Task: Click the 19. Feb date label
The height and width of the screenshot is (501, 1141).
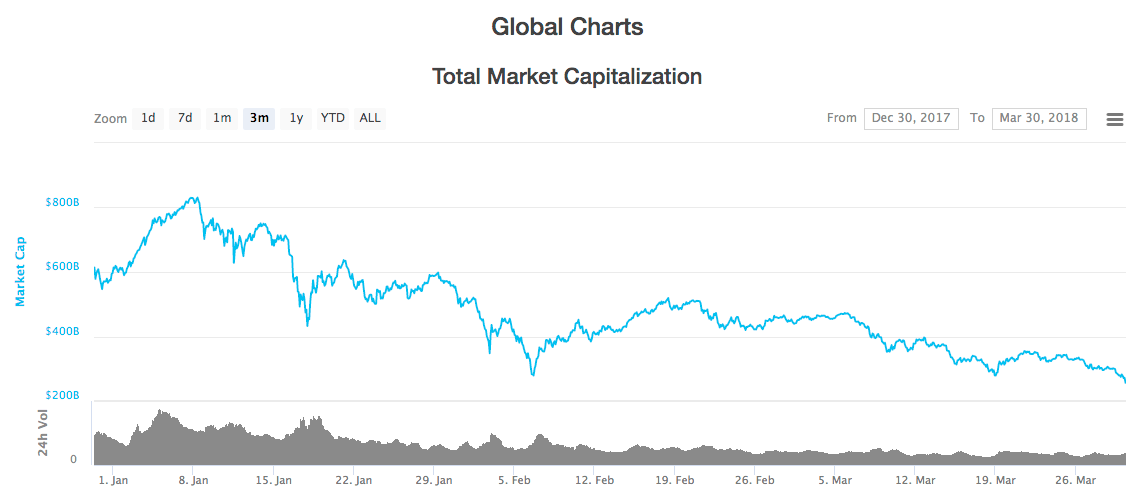Action: (x=674, y=481)
